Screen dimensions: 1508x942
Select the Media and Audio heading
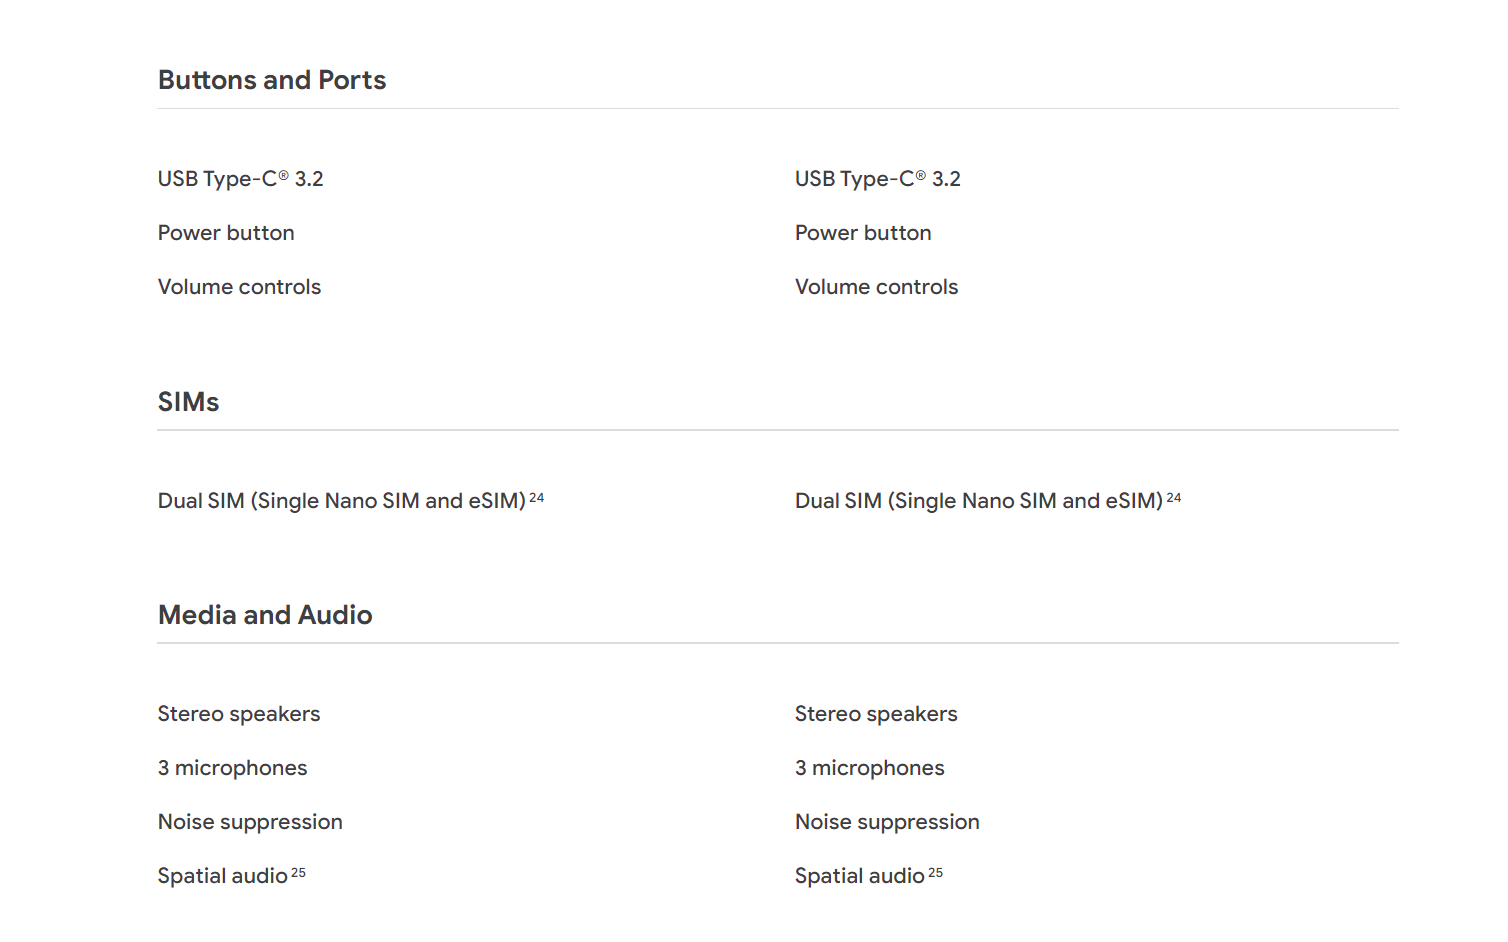coord(265,615)
